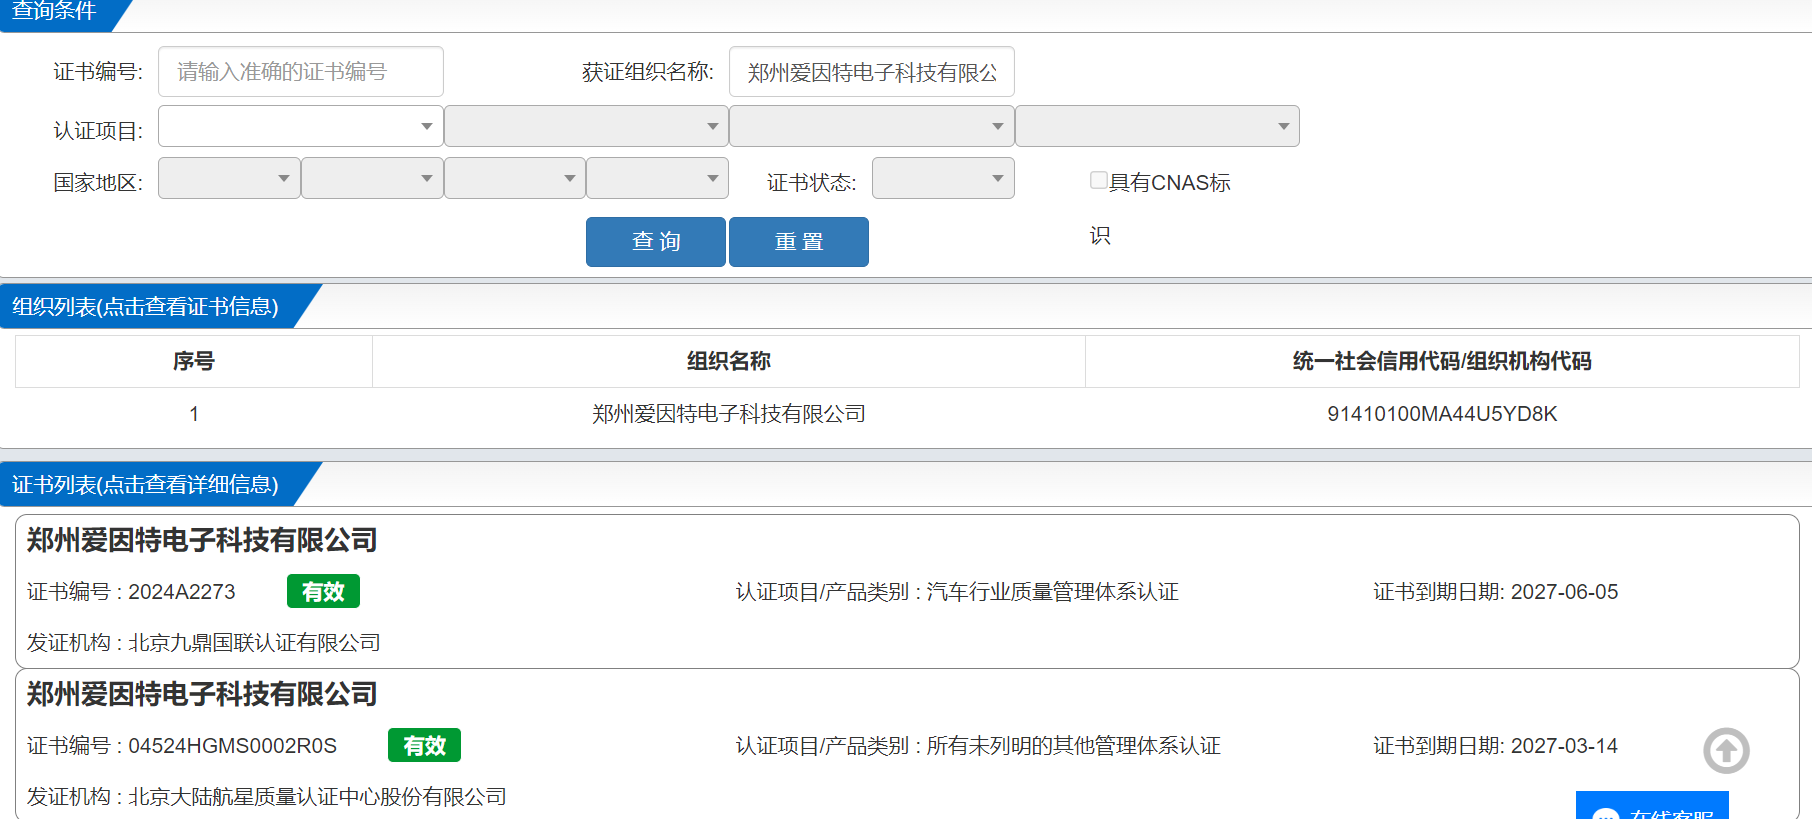The height and width of the screenshot is (819, 1812).
Task: Open the 证书状态 dropdown
Action: point(943,178)
